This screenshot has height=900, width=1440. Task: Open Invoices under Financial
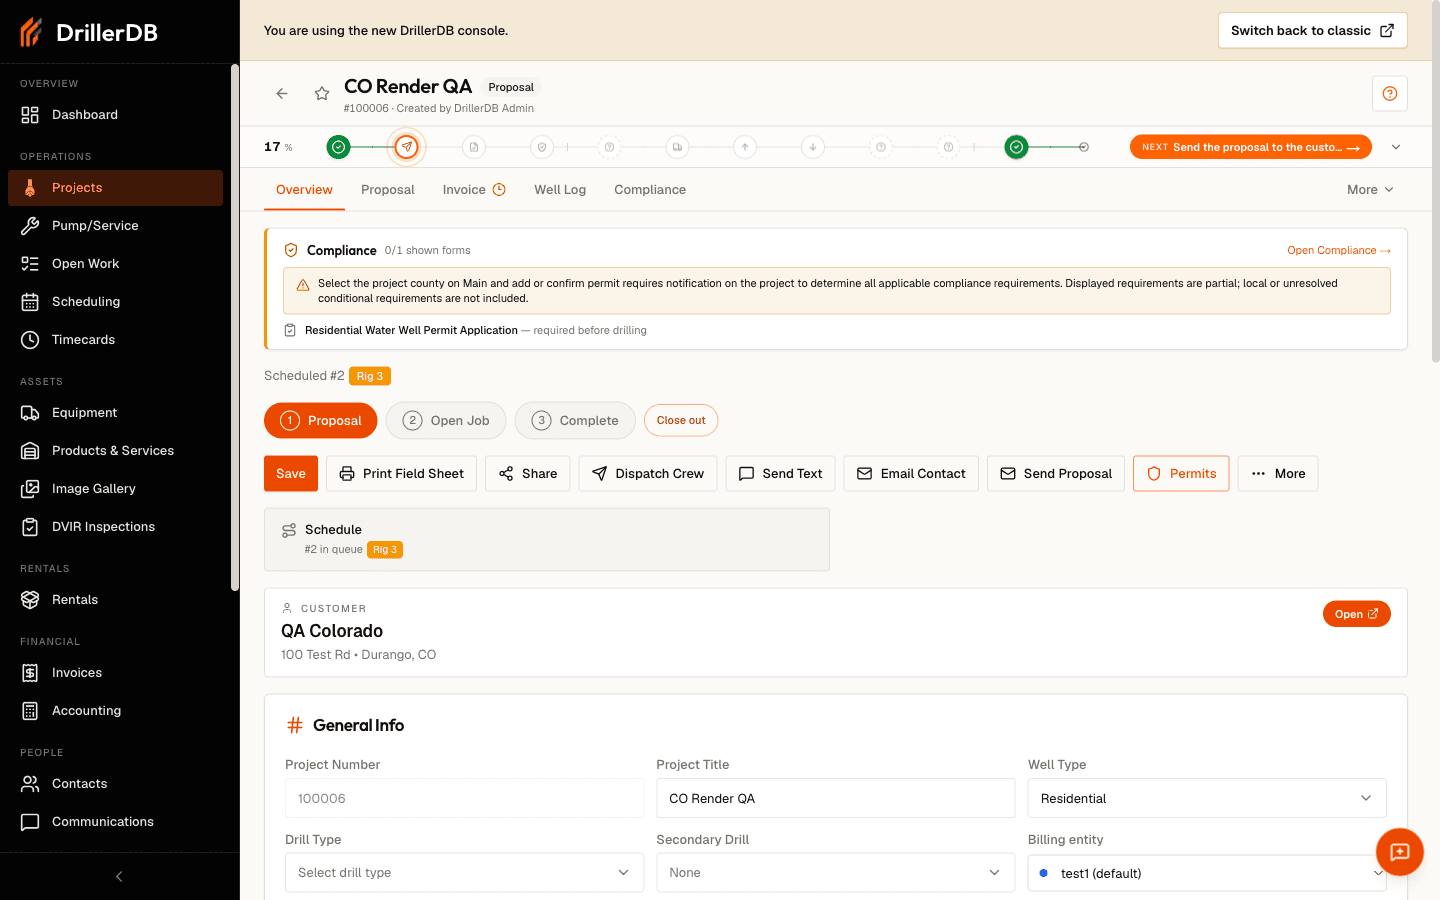pyautogui.click(x=115, y=673)
